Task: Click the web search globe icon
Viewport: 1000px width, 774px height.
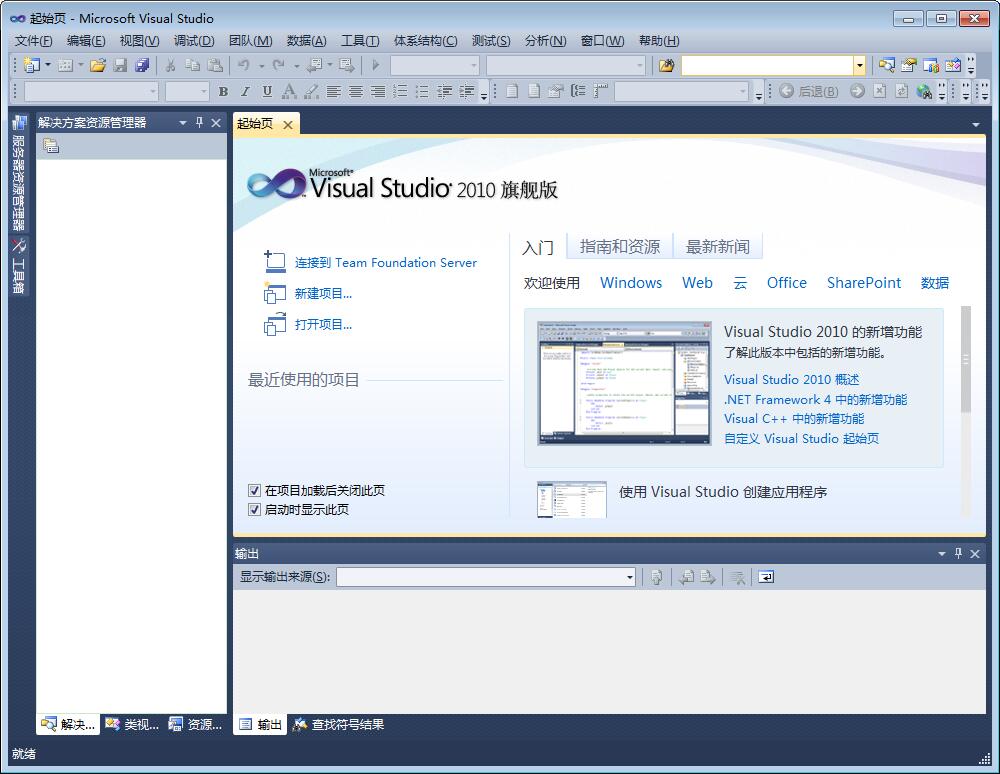Action: (924, 92)
